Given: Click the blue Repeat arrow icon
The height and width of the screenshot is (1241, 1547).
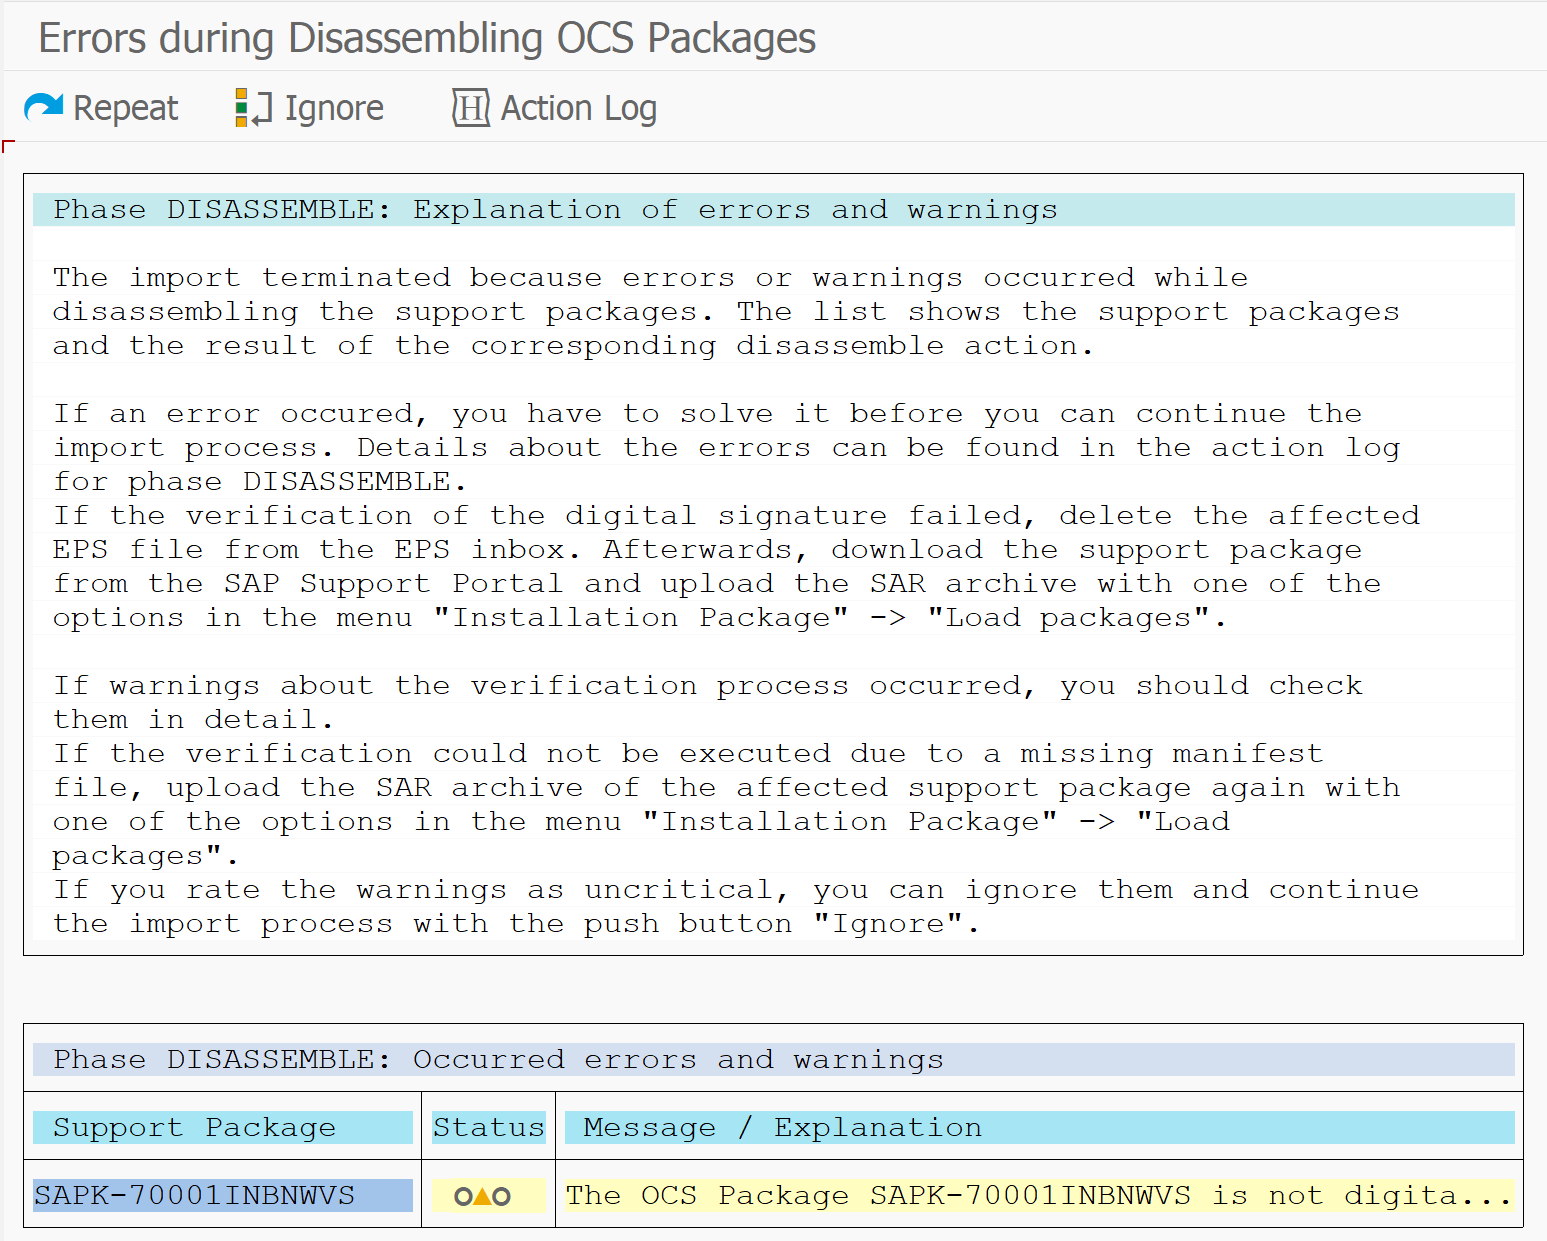Looking at the screenshot, I should pyautogui.click(x=43, y=107).
